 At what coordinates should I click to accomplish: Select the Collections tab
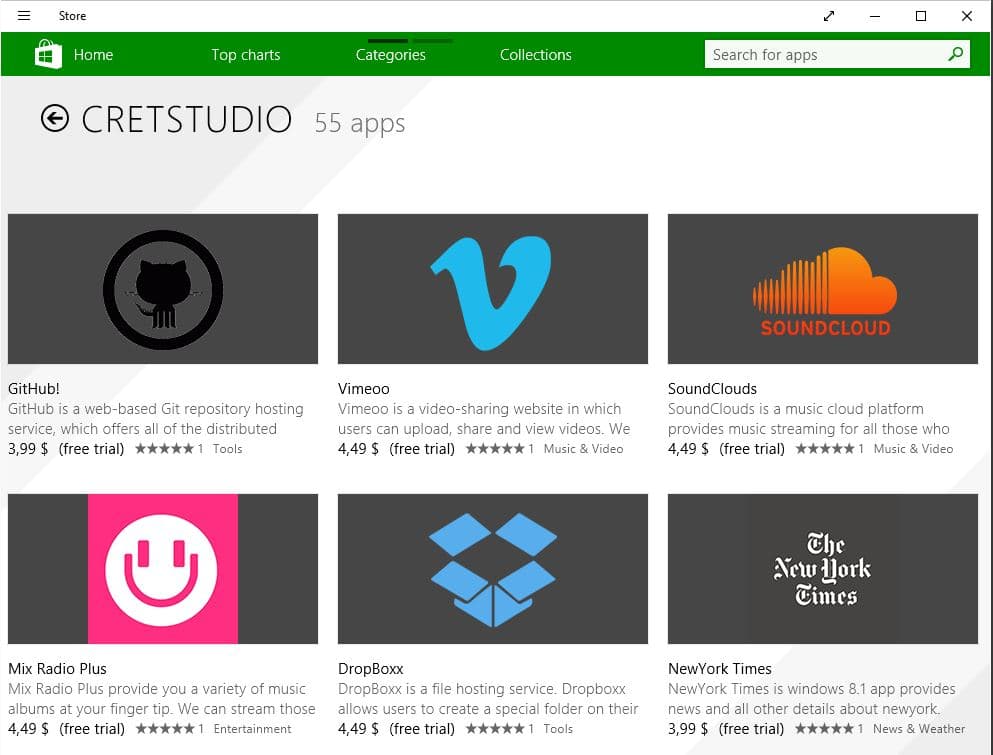(x=536, y=55)
